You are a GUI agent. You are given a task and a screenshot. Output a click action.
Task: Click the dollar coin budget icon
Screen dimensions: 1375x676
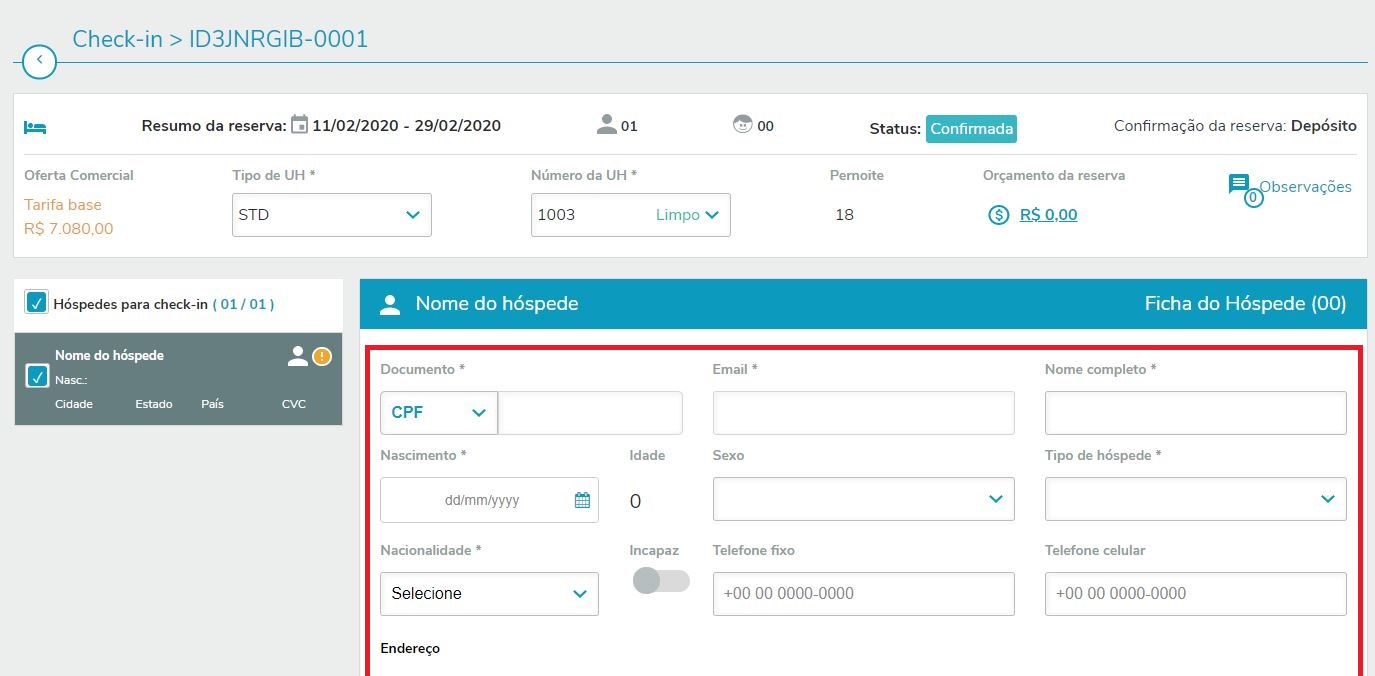click(x=998, y=215)
